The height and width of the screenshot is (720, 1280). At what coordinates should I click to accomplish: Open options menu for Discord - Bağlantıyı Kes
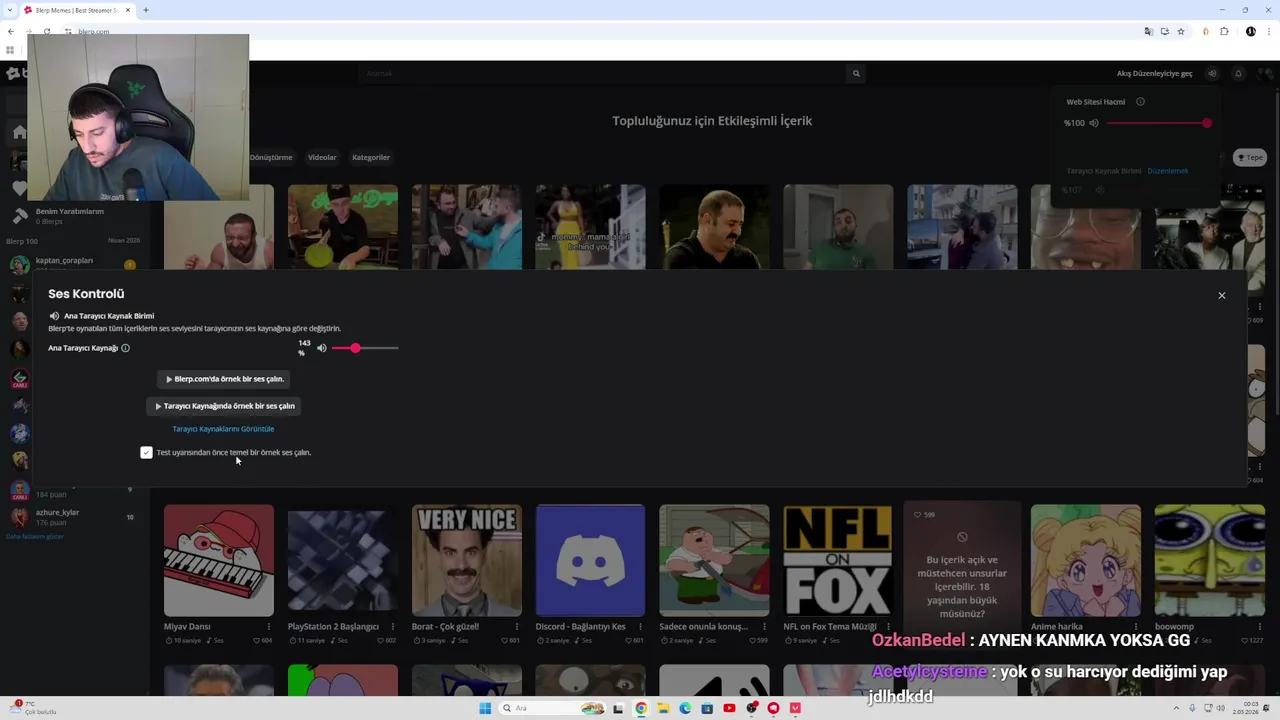tap(641, 627)
